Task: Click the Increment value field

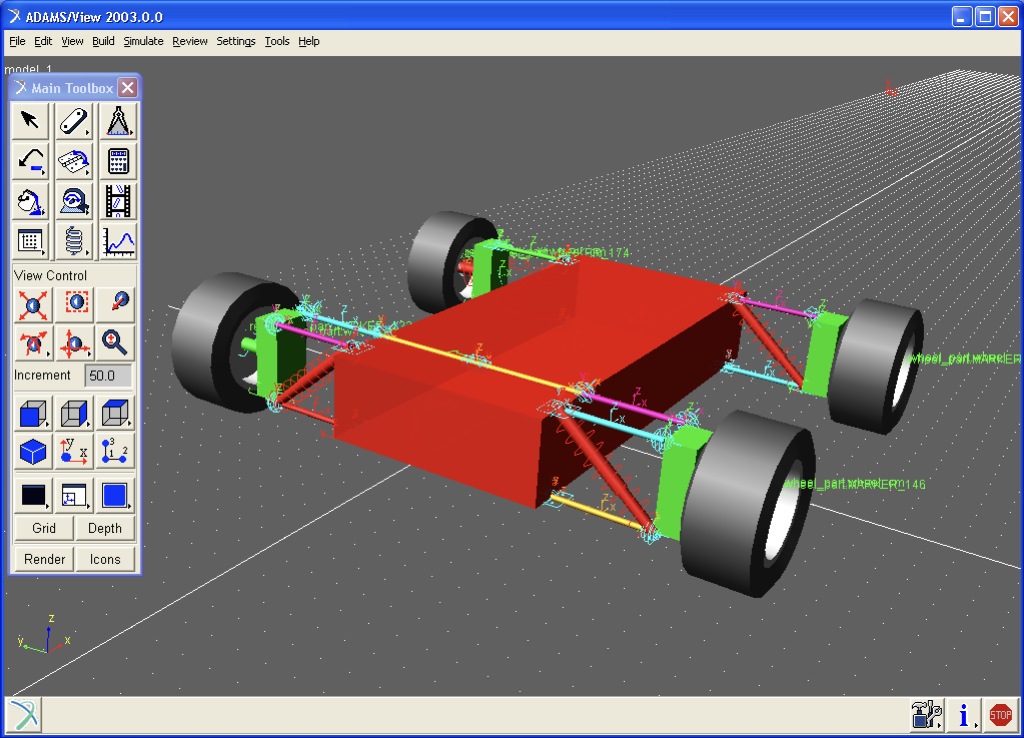Action: coord(108,376)
